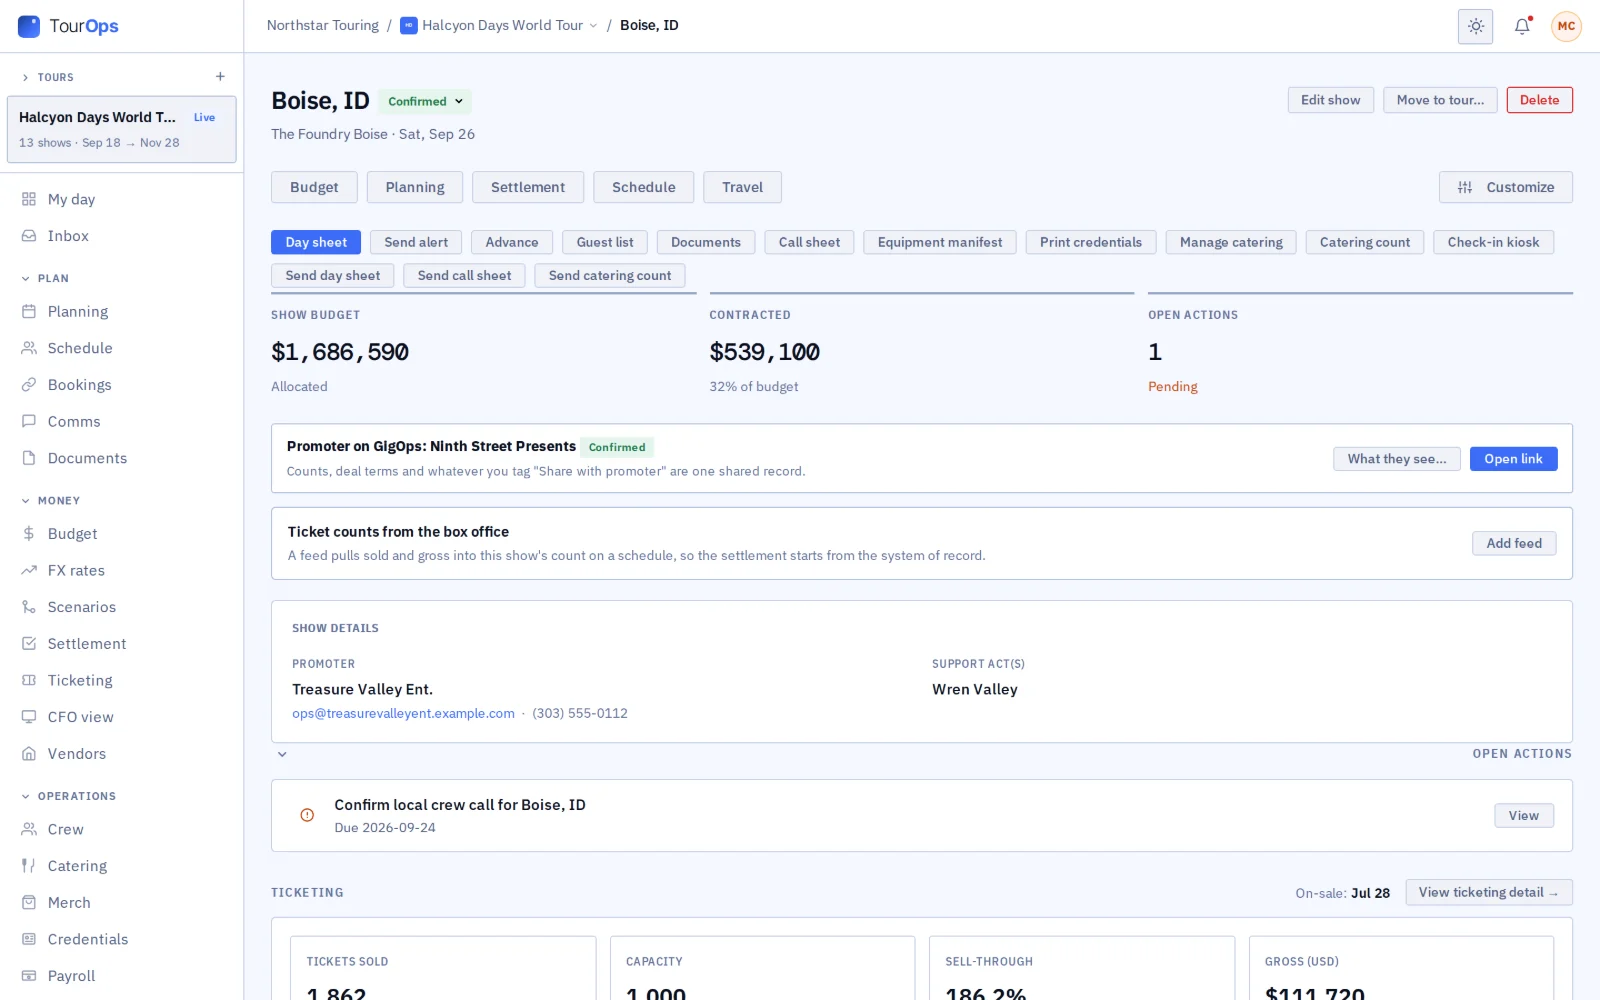Click the Customize button
This screenshot has width=1600, height=1000.
point(1505,187)
